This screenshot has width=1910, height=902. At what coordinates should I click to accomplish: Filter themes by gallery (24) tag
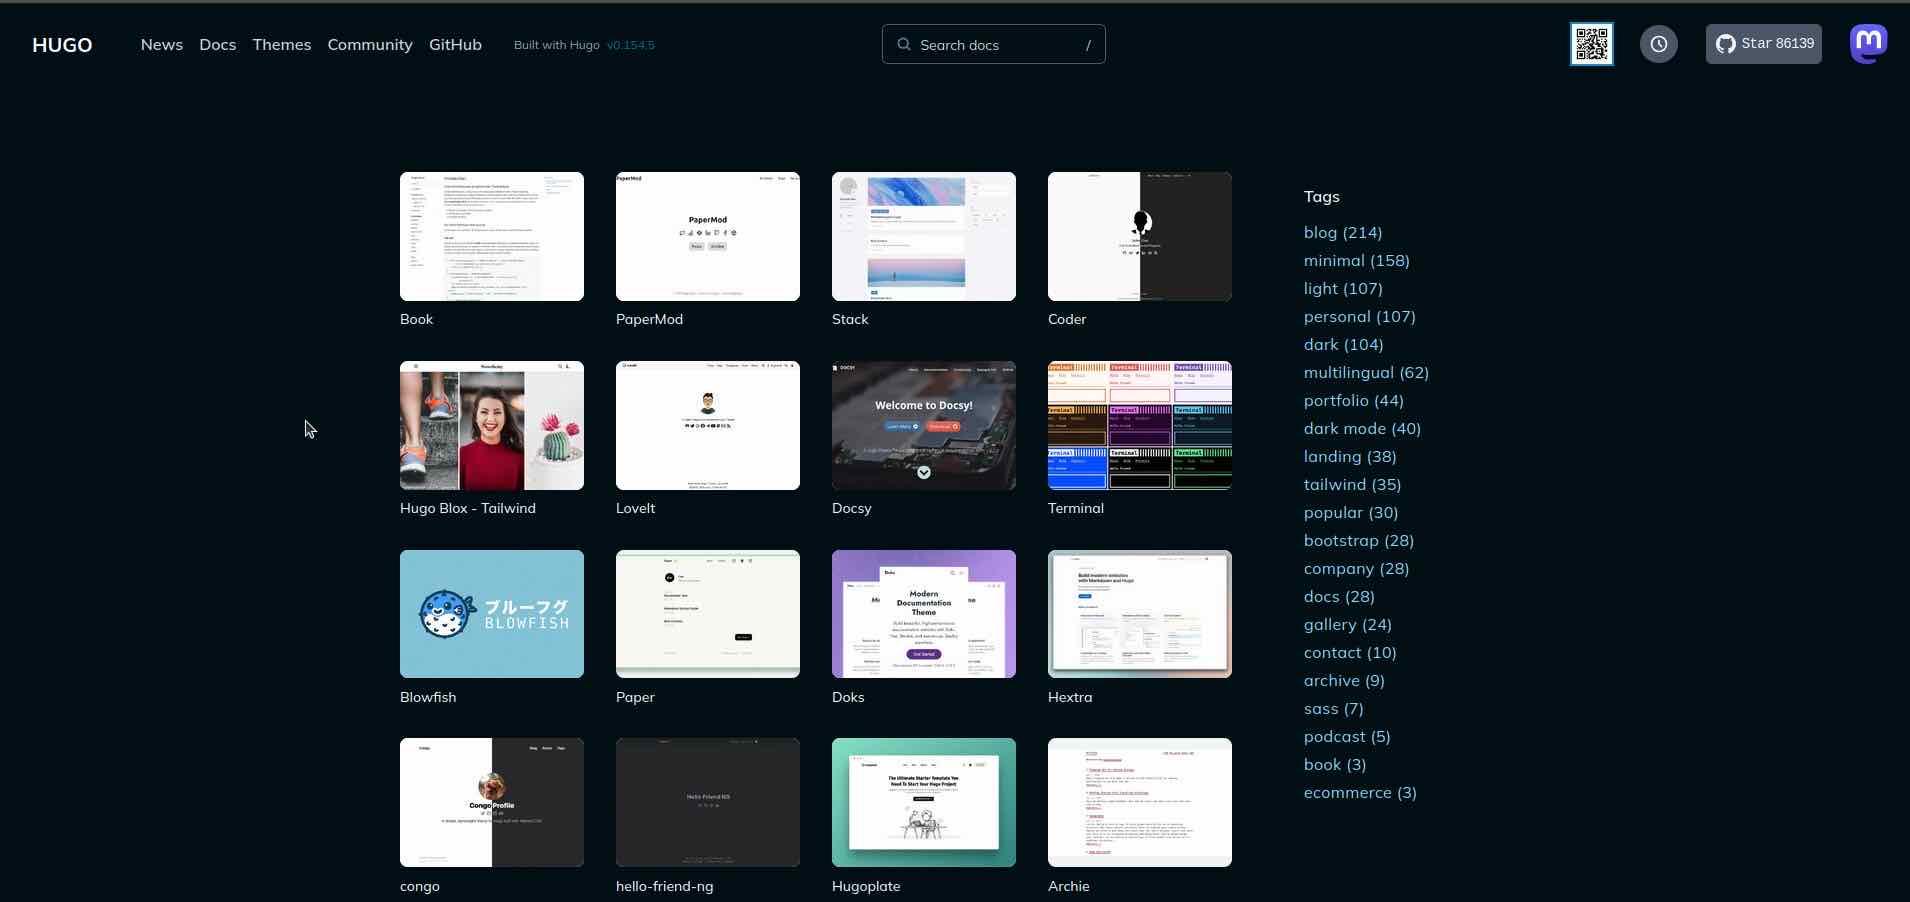click(x=1348, y=624)
